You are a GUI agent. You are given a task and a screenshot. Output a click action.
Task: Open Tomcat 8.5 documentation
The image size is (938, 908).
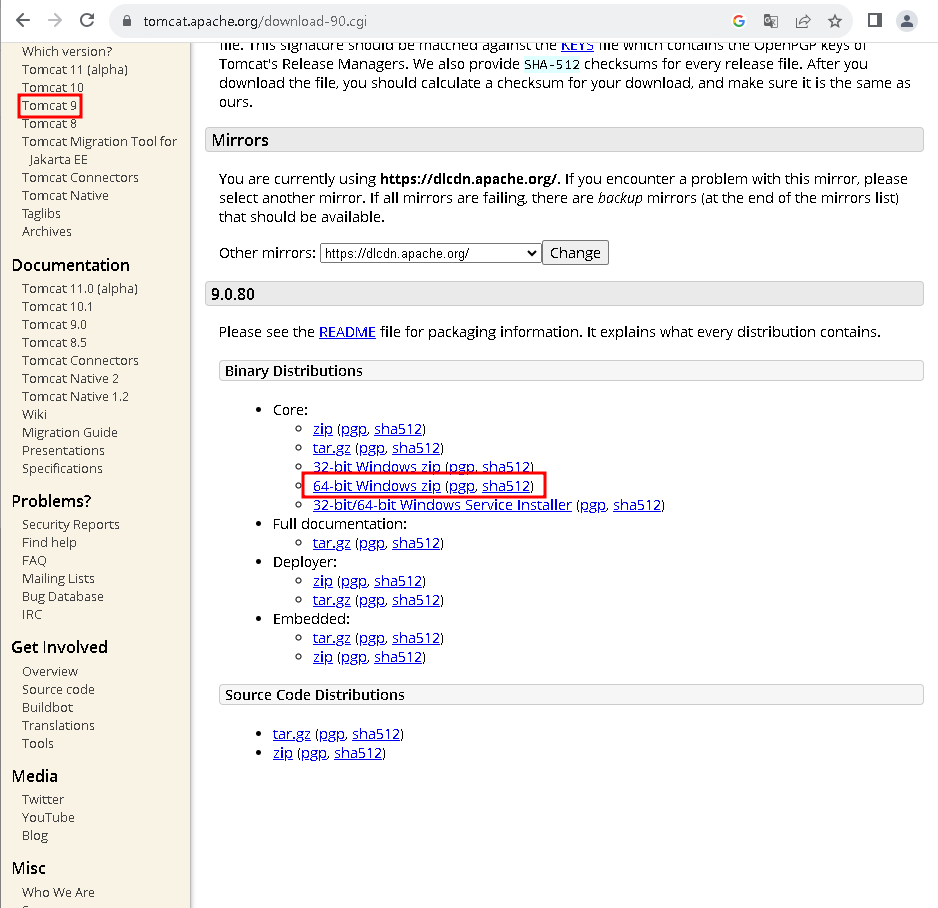coord(54,342)
